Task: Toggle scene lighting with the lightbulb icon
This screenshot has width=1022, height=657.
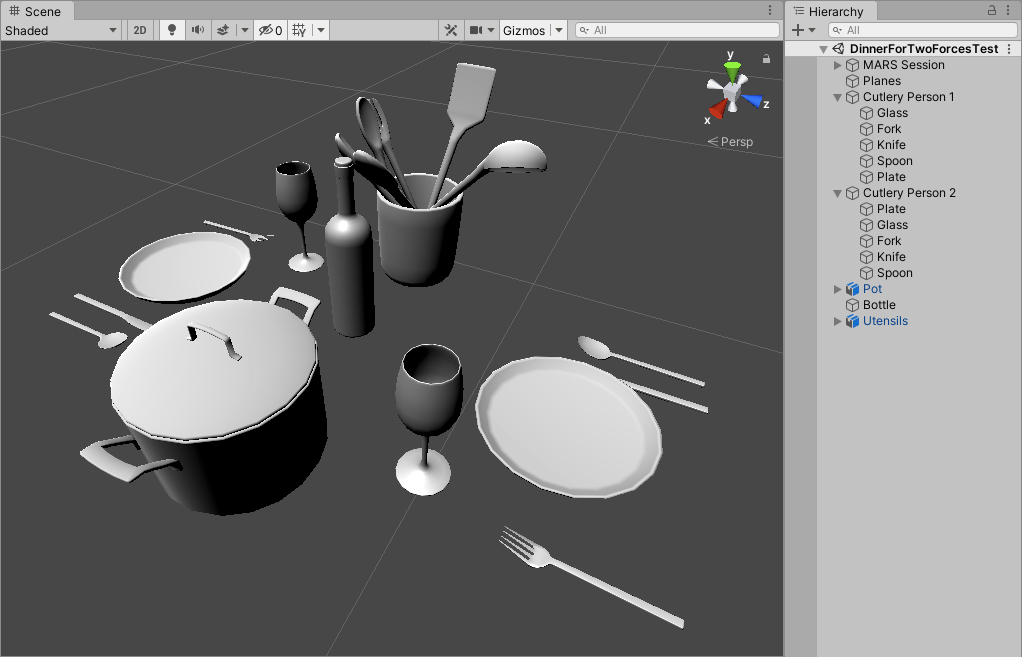Action: tap(172, 30)
